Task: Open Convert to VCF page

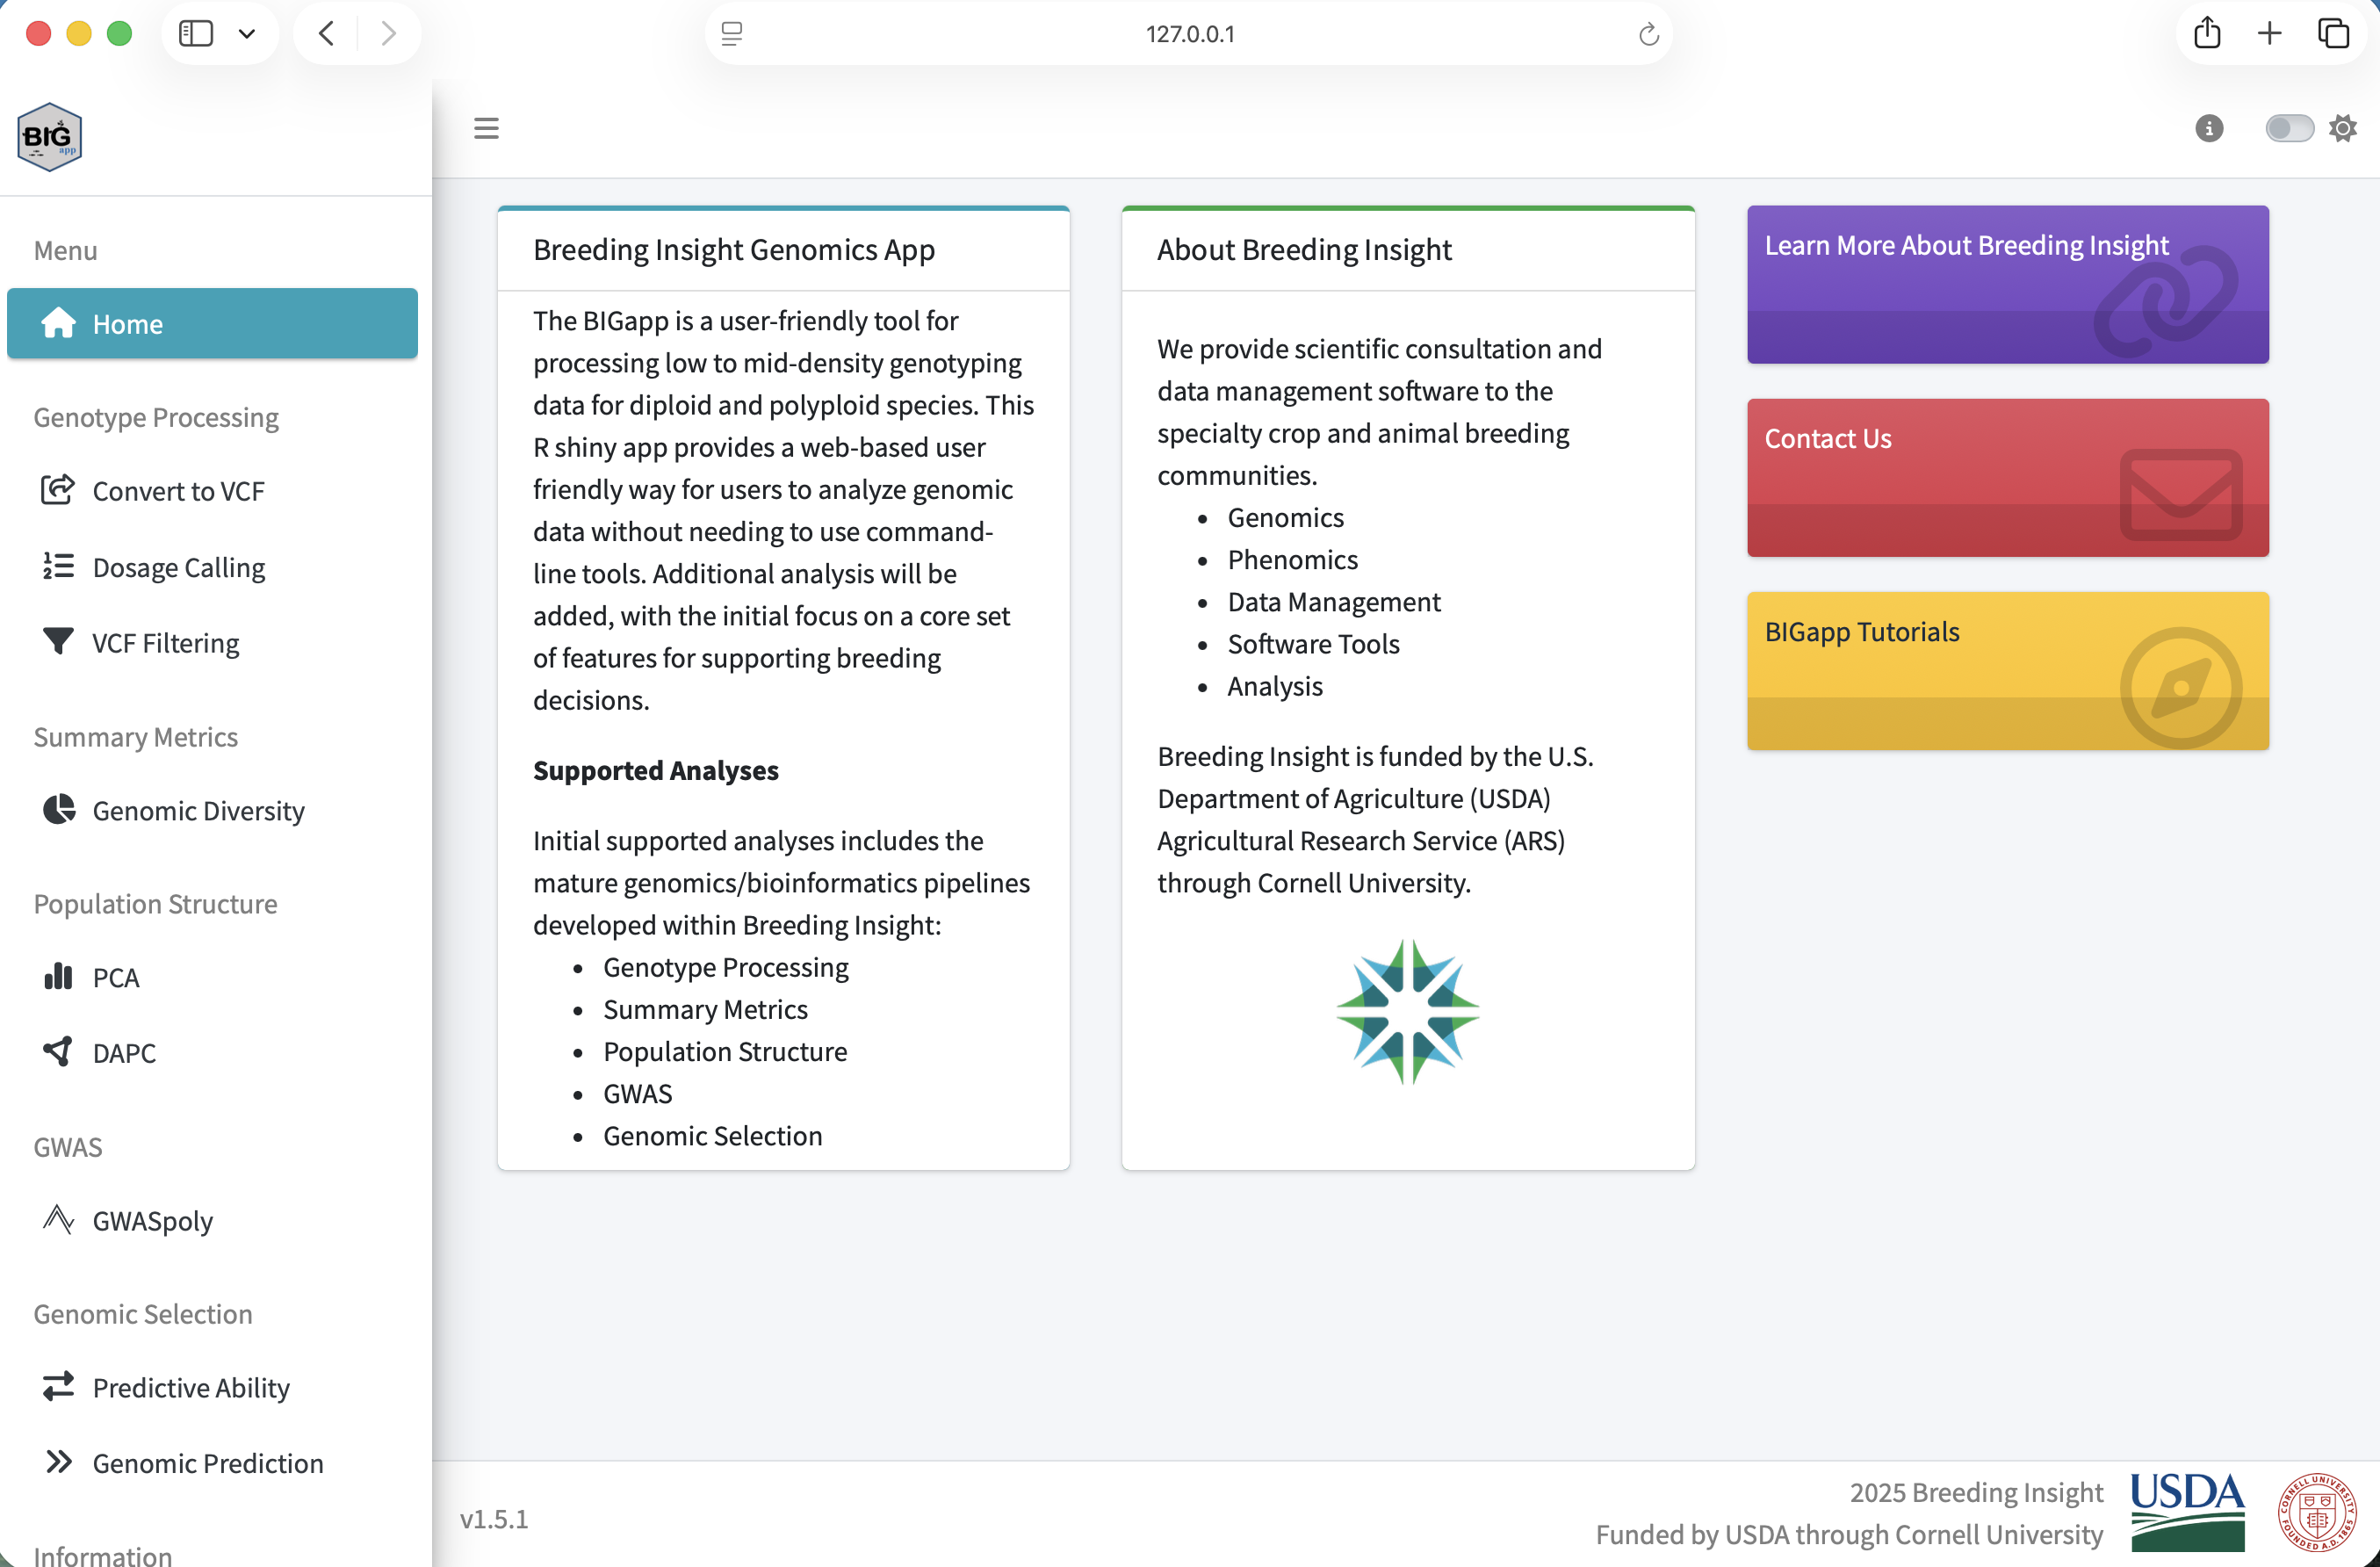Action: pos(212,491)
